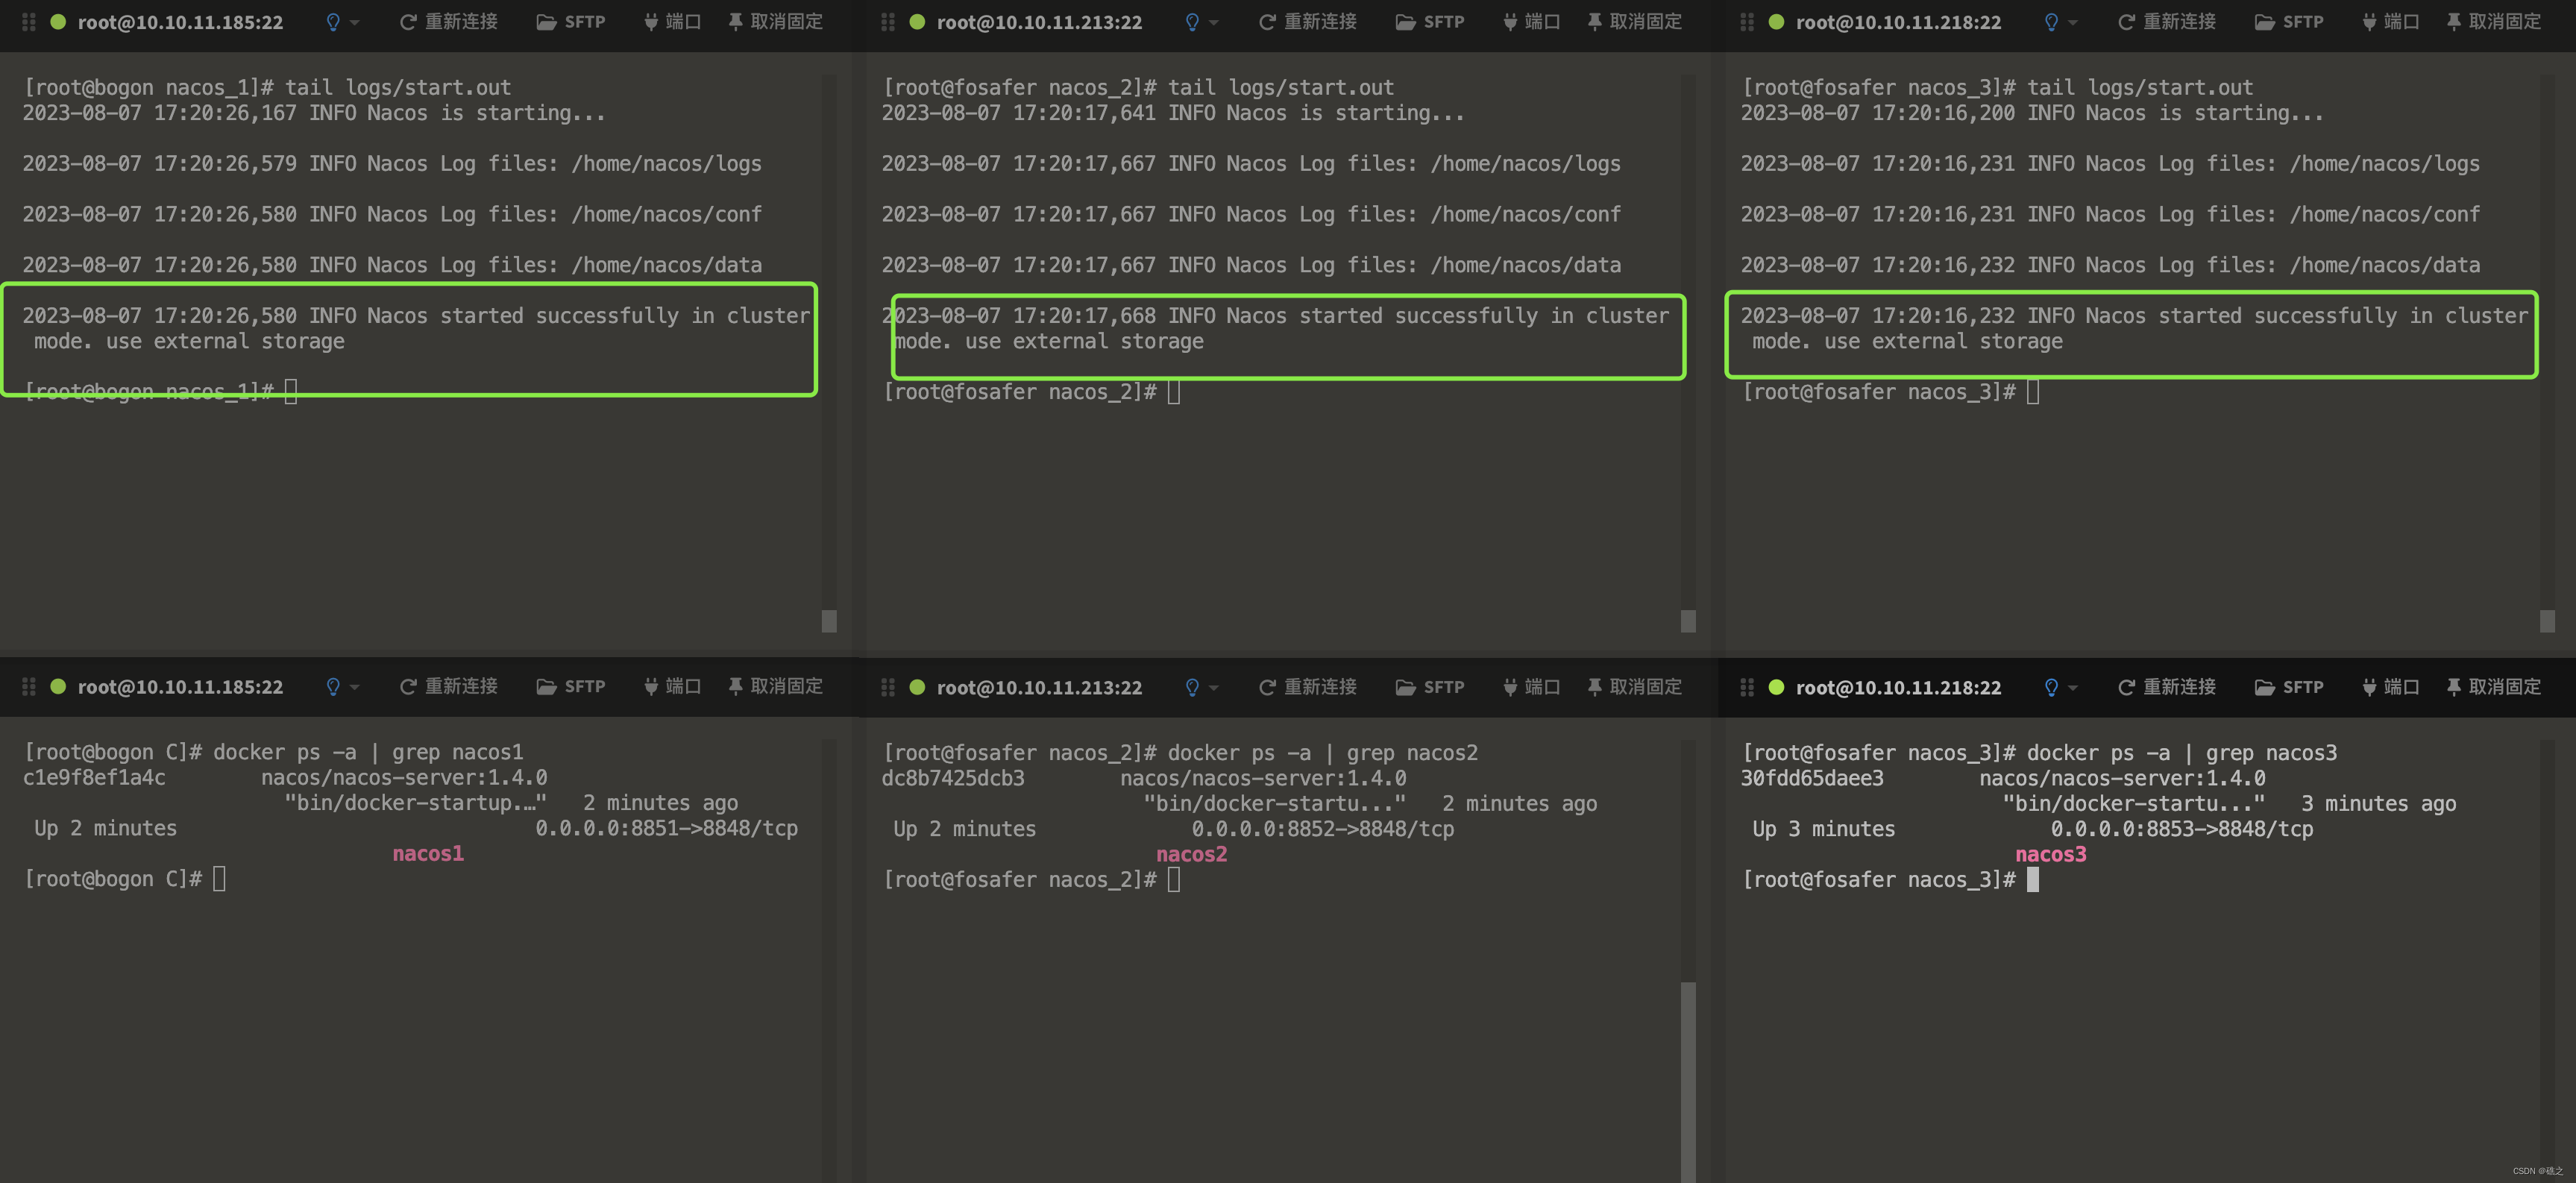Grab drag handle of 10.10.11.218 docker ps pane
This screenshot has width=2576, height=1183.
click(1747, 688)
